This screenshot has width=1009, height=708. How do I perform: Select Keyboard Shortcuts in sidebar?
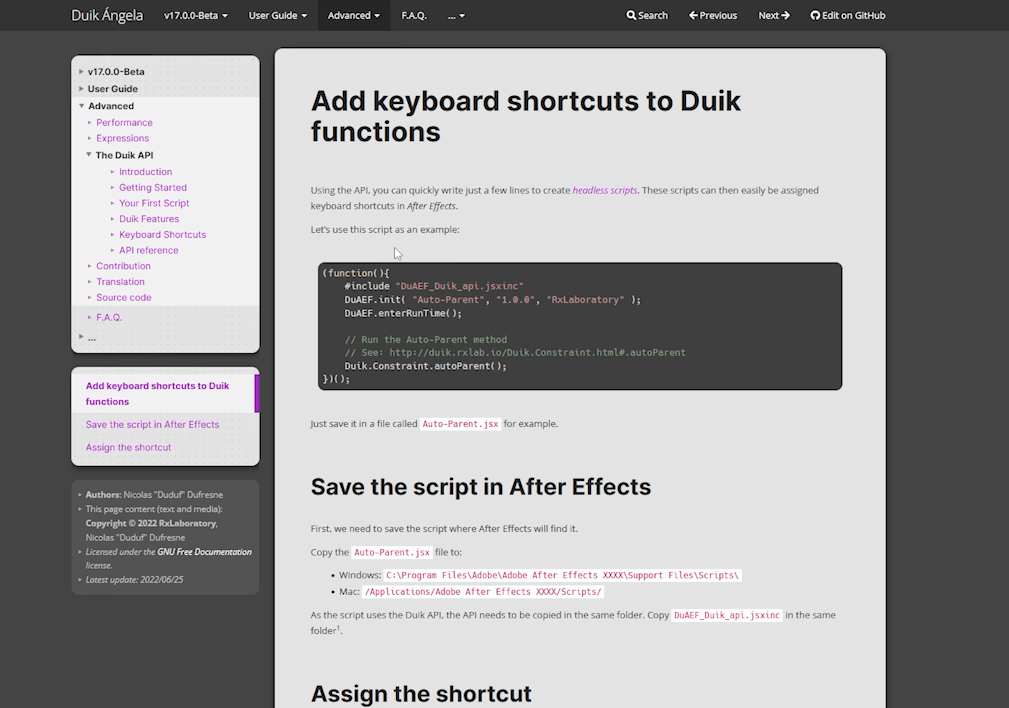click(x=162, y=235)
